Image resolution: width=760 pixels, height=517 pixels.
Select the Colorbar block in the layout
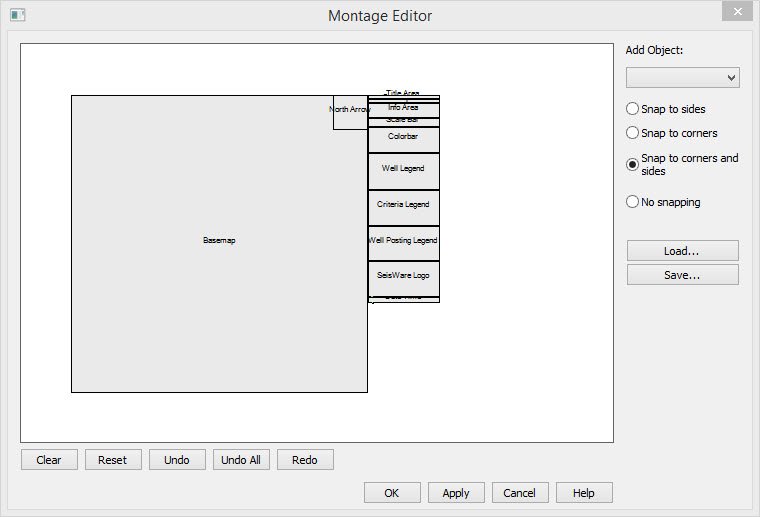pyautogui.click(x=403, y=138)
